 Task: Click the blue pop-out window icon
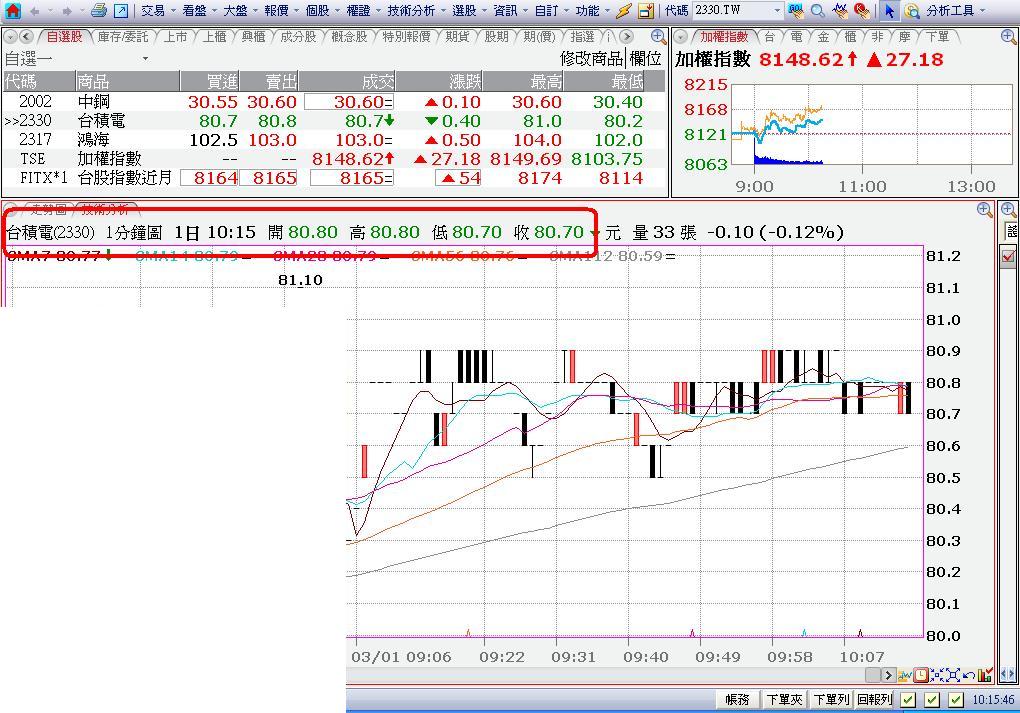pos(121,10)
